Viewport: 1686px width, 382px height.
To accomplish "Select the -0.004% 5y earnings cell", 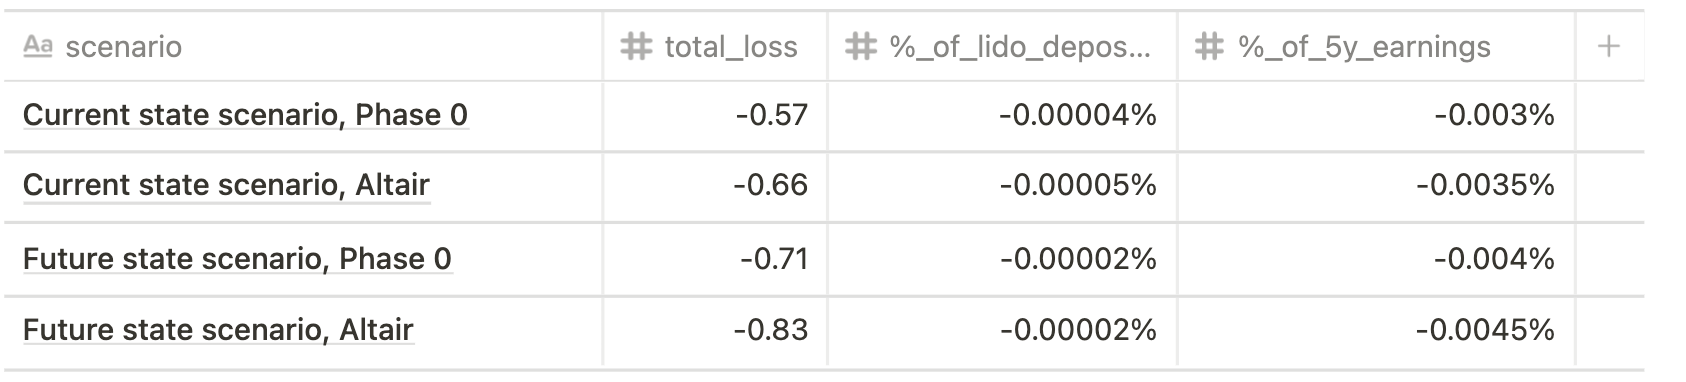I will 1377,259.
